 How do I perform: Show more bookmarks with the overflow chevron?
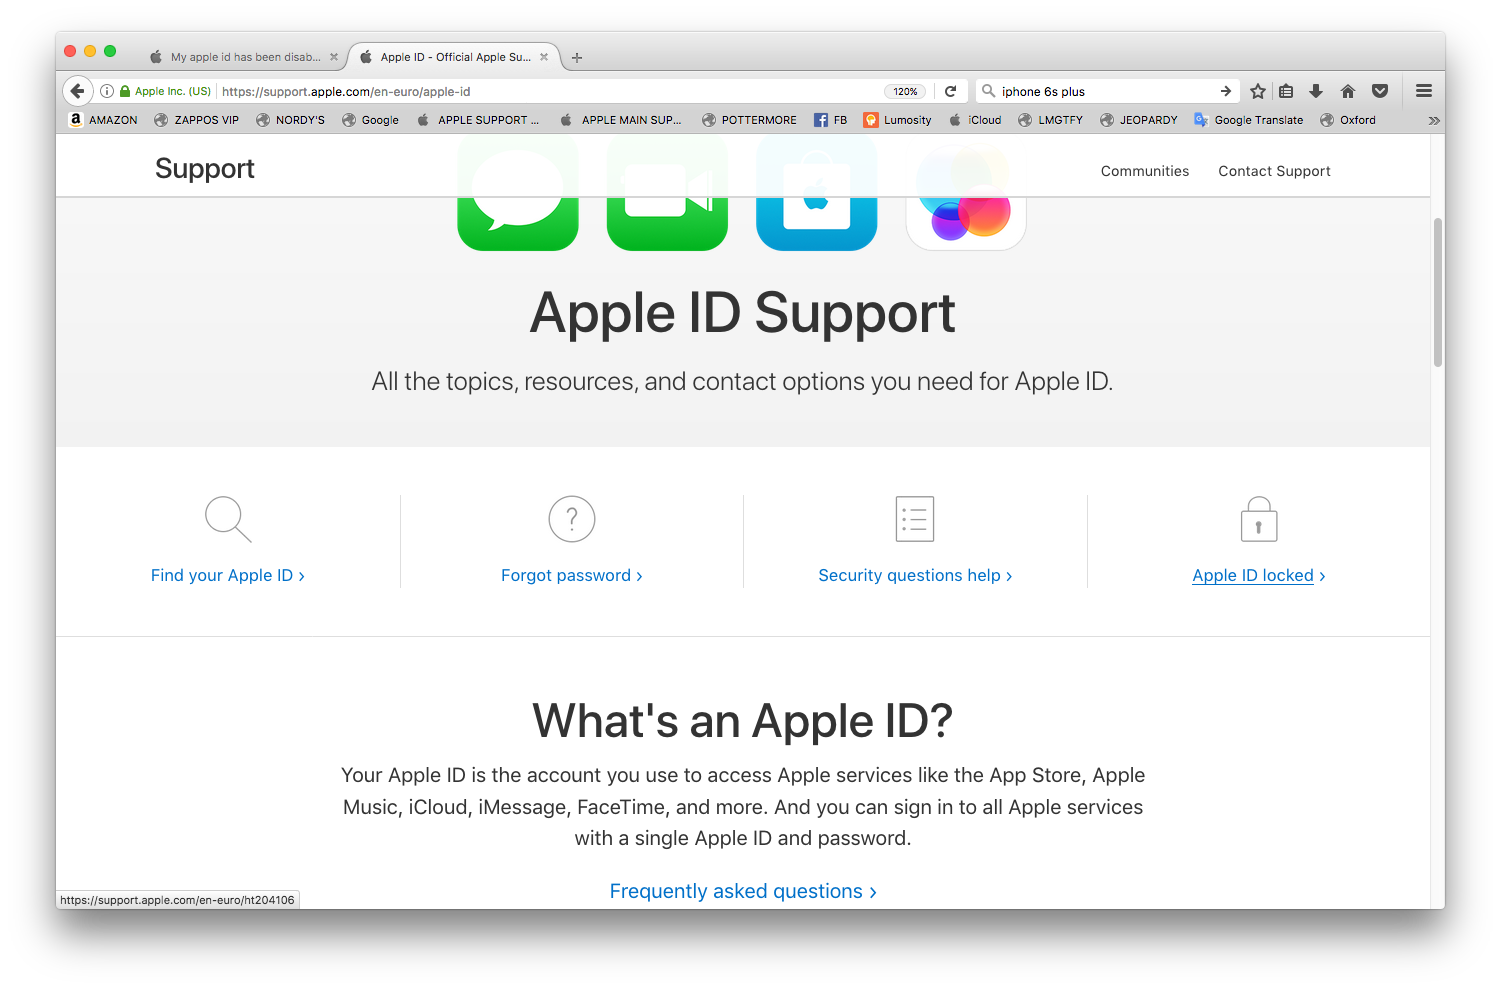(1434, 120)
